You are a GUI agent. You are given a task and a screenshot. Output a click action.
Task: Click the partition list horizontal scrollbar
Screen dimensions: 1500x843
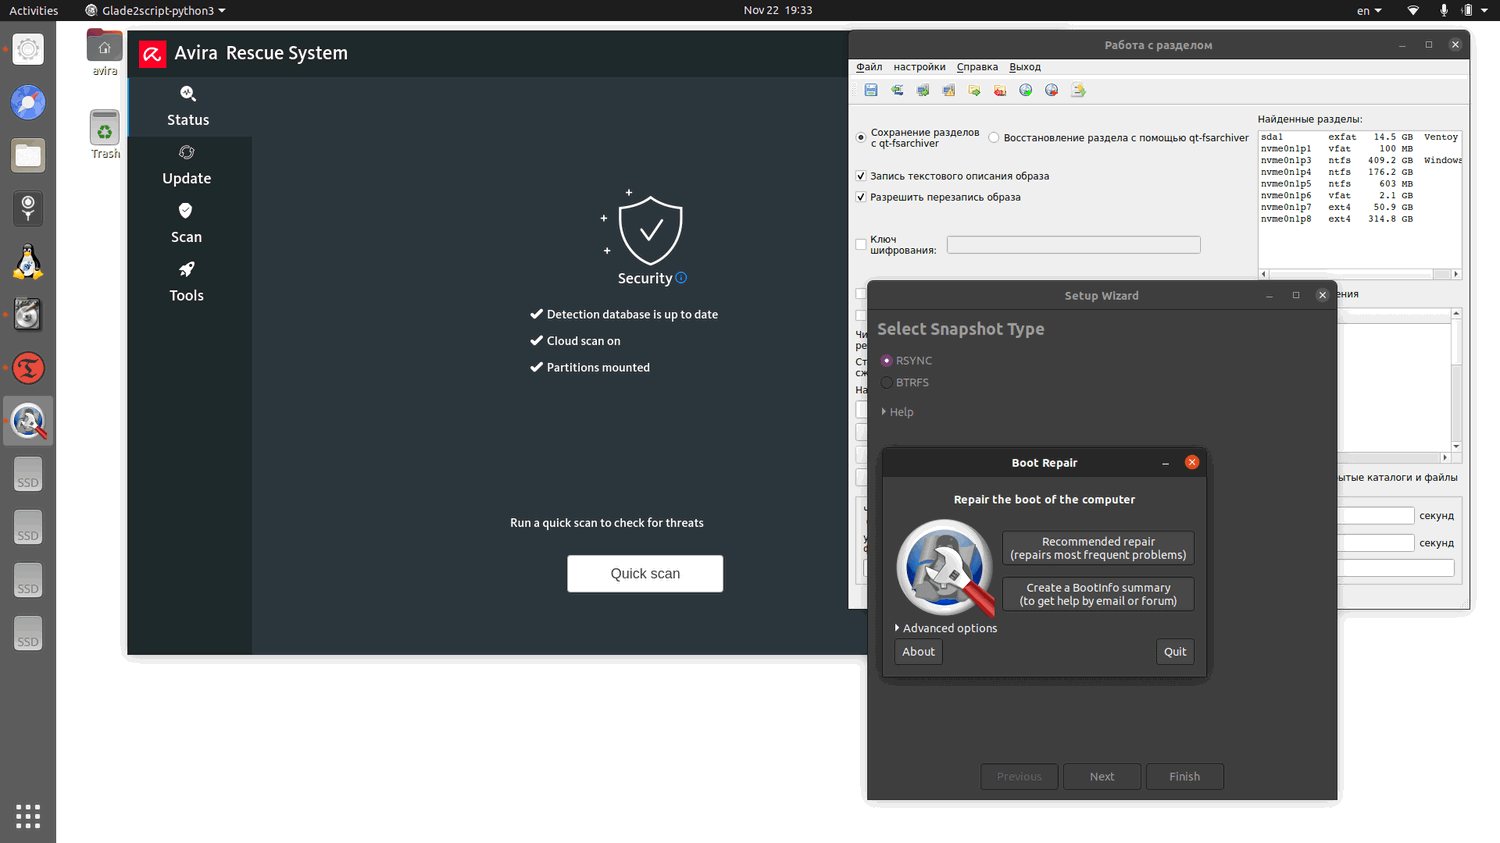[1360, 274]
